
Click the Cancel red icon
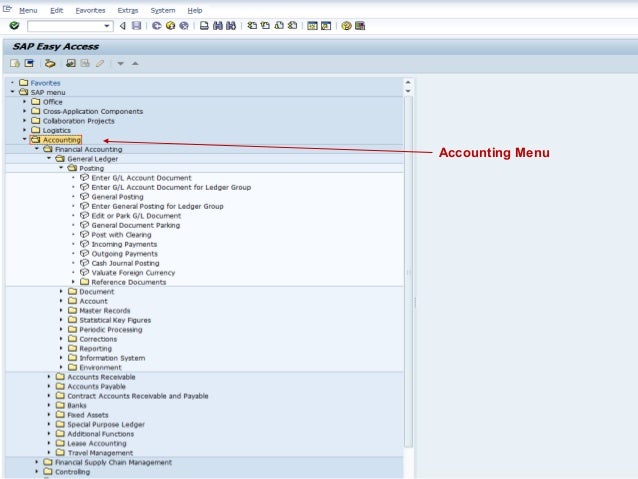coord(184,26)
